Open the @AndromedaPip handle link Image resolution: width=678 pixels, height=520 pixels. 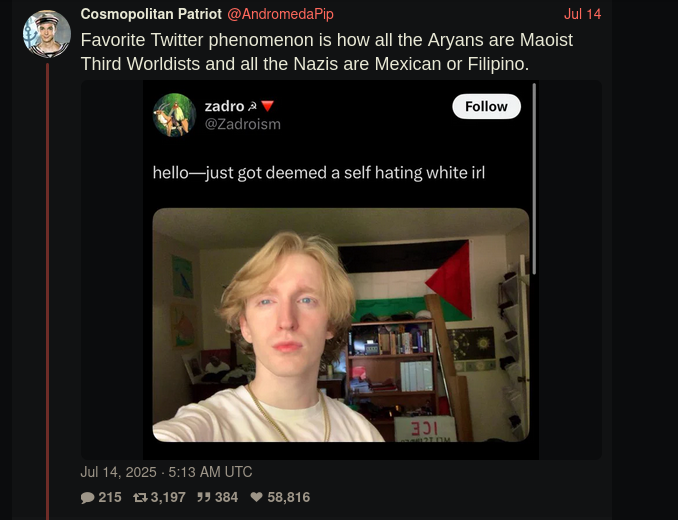280,14
